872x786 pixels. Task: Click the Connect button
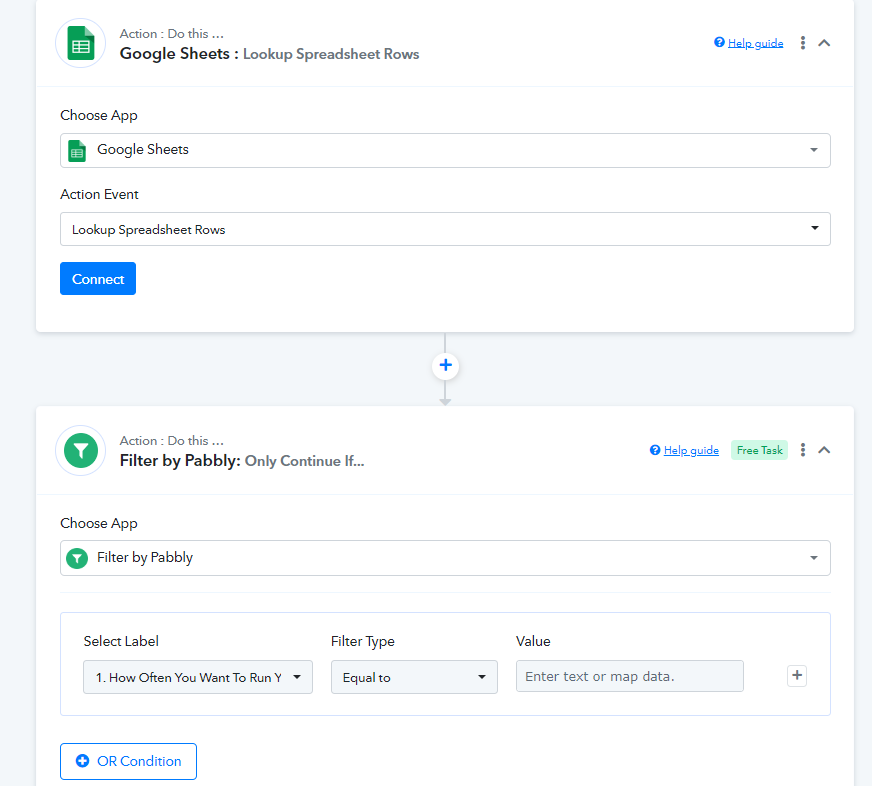pos(98,279)
